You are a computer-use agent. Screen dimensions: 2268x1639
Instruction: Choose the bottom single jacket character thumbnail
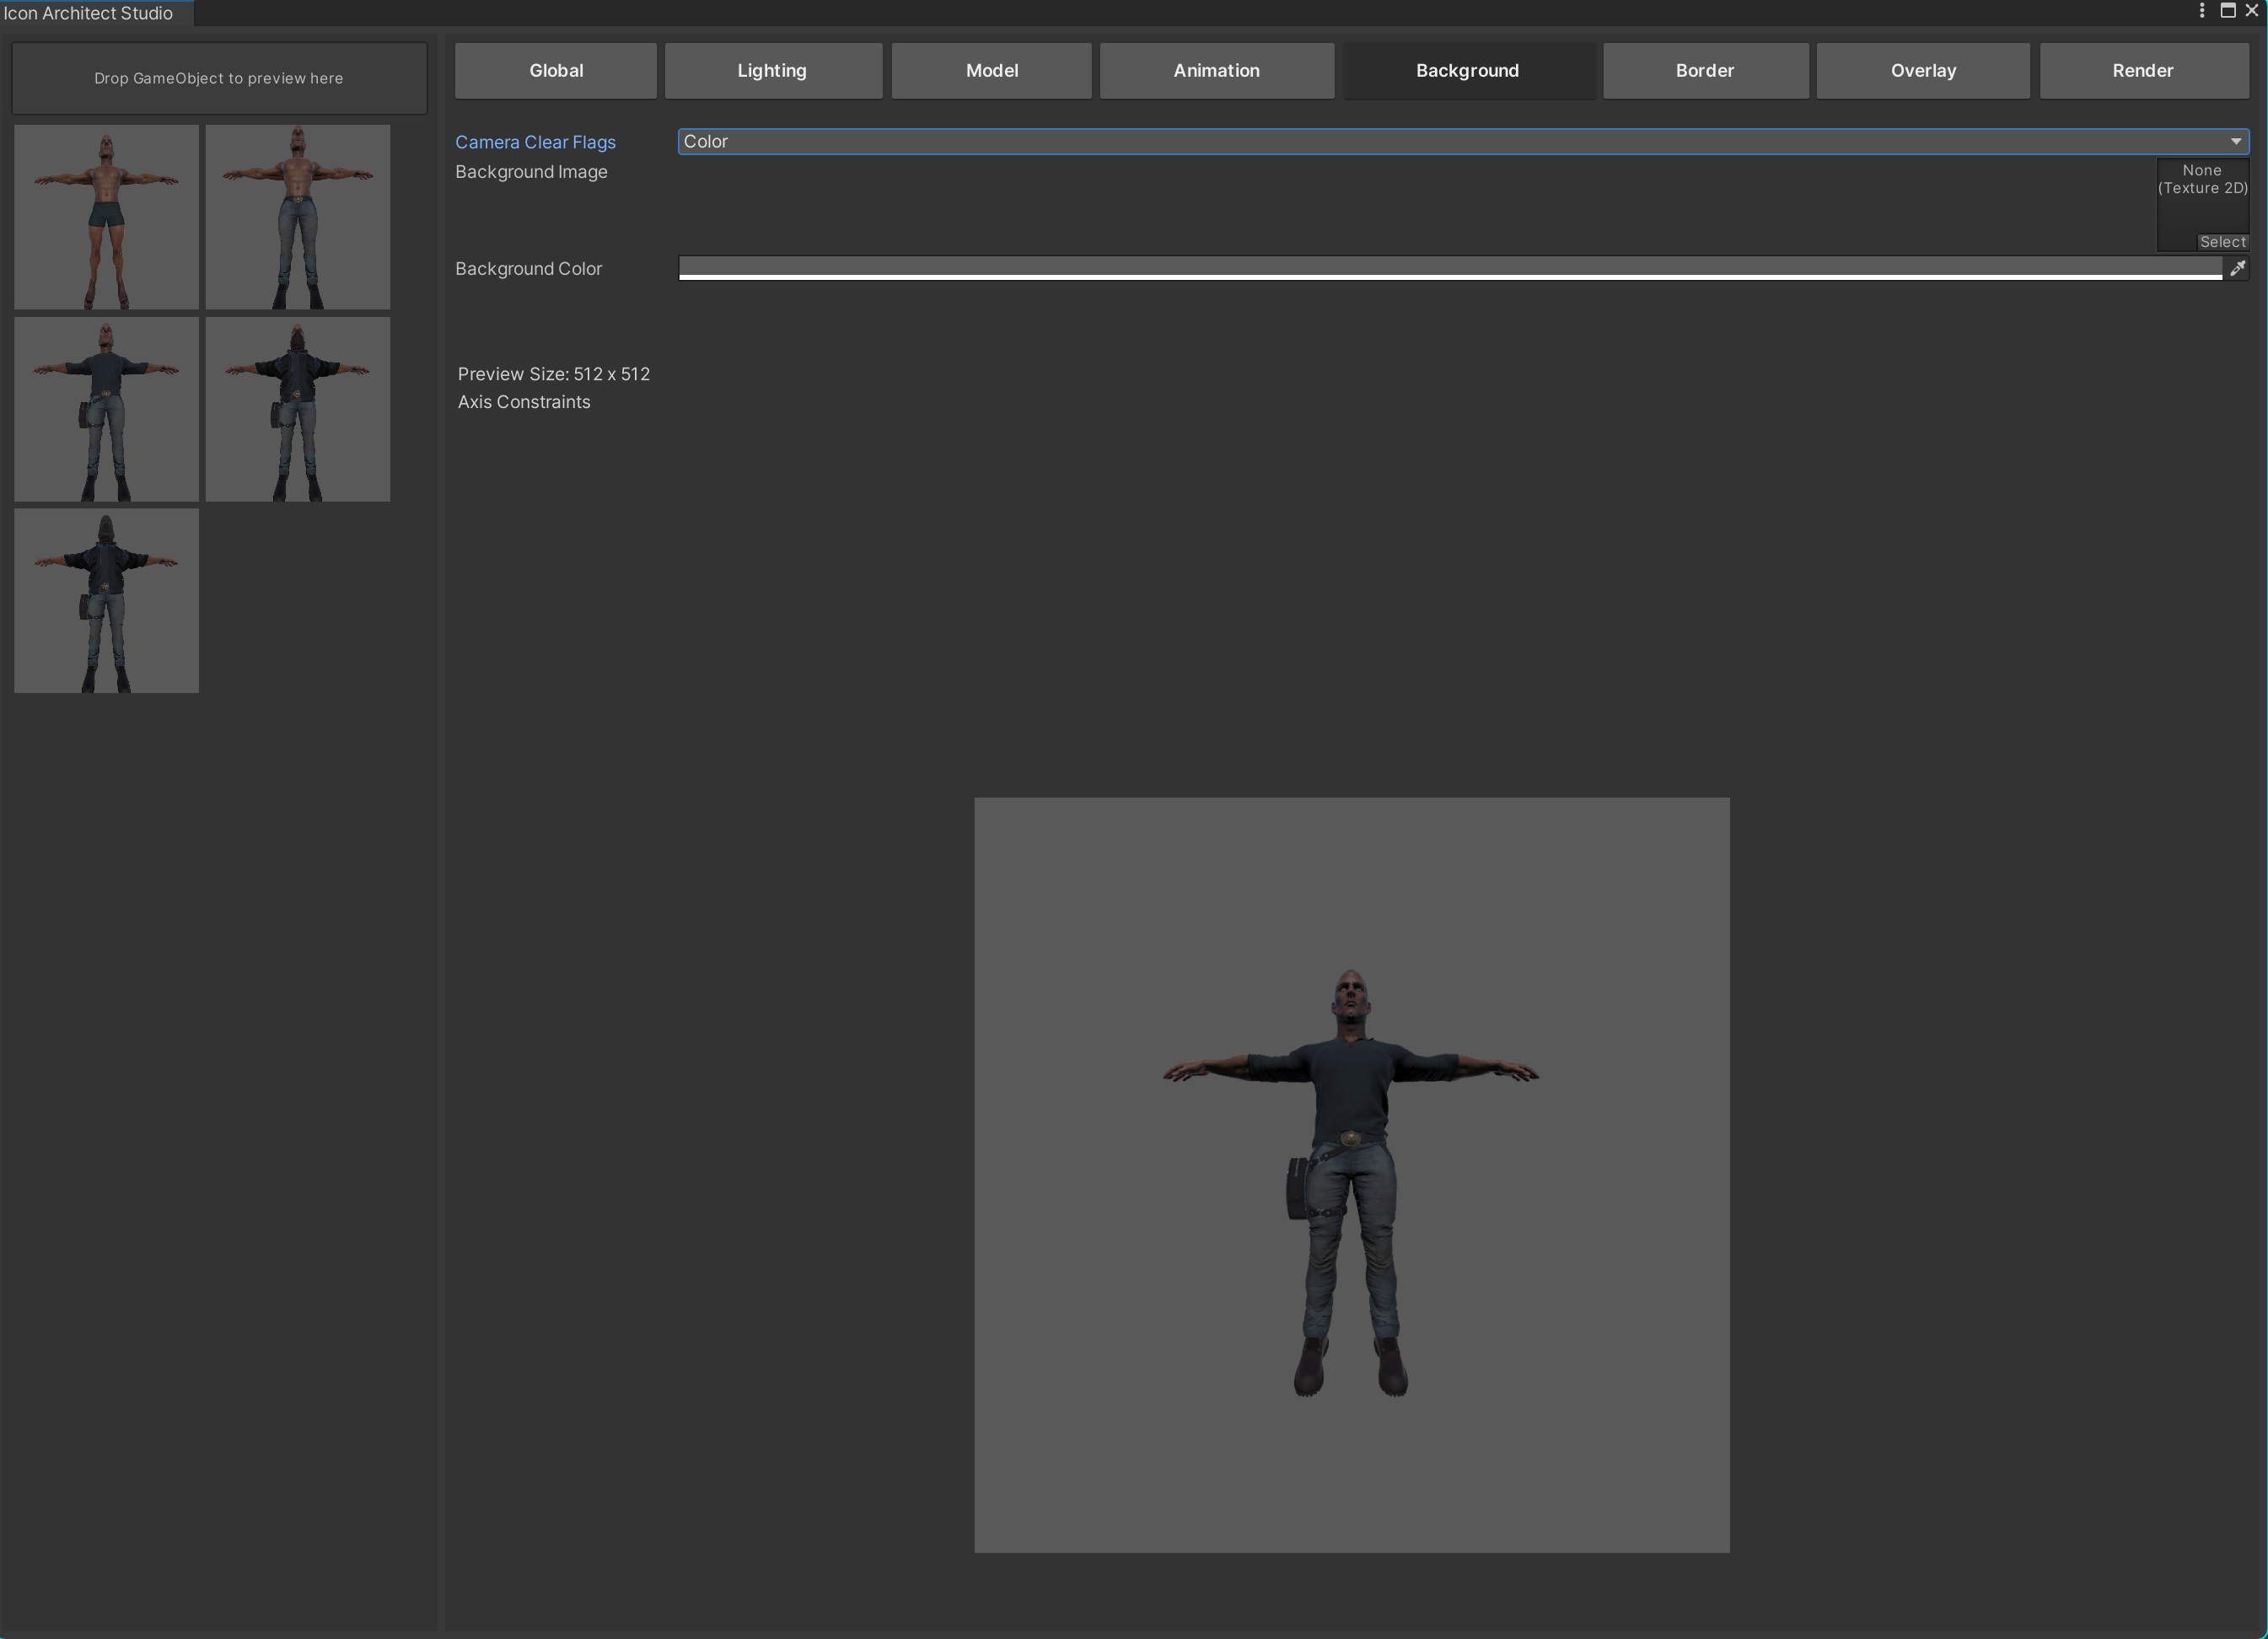click(x=106, y=601)
